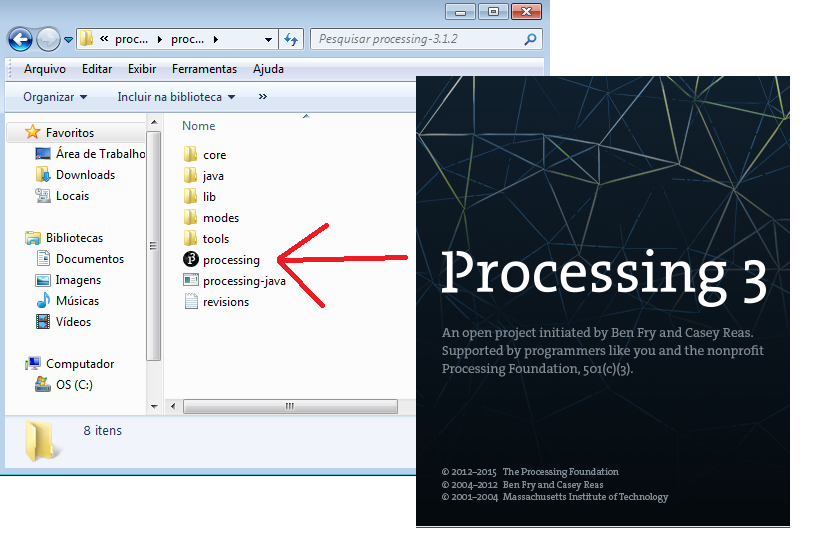Image resolution: width=823 pixels, height=546 pixels.
Task: Open the core folder icon
Action: point(191,154)
